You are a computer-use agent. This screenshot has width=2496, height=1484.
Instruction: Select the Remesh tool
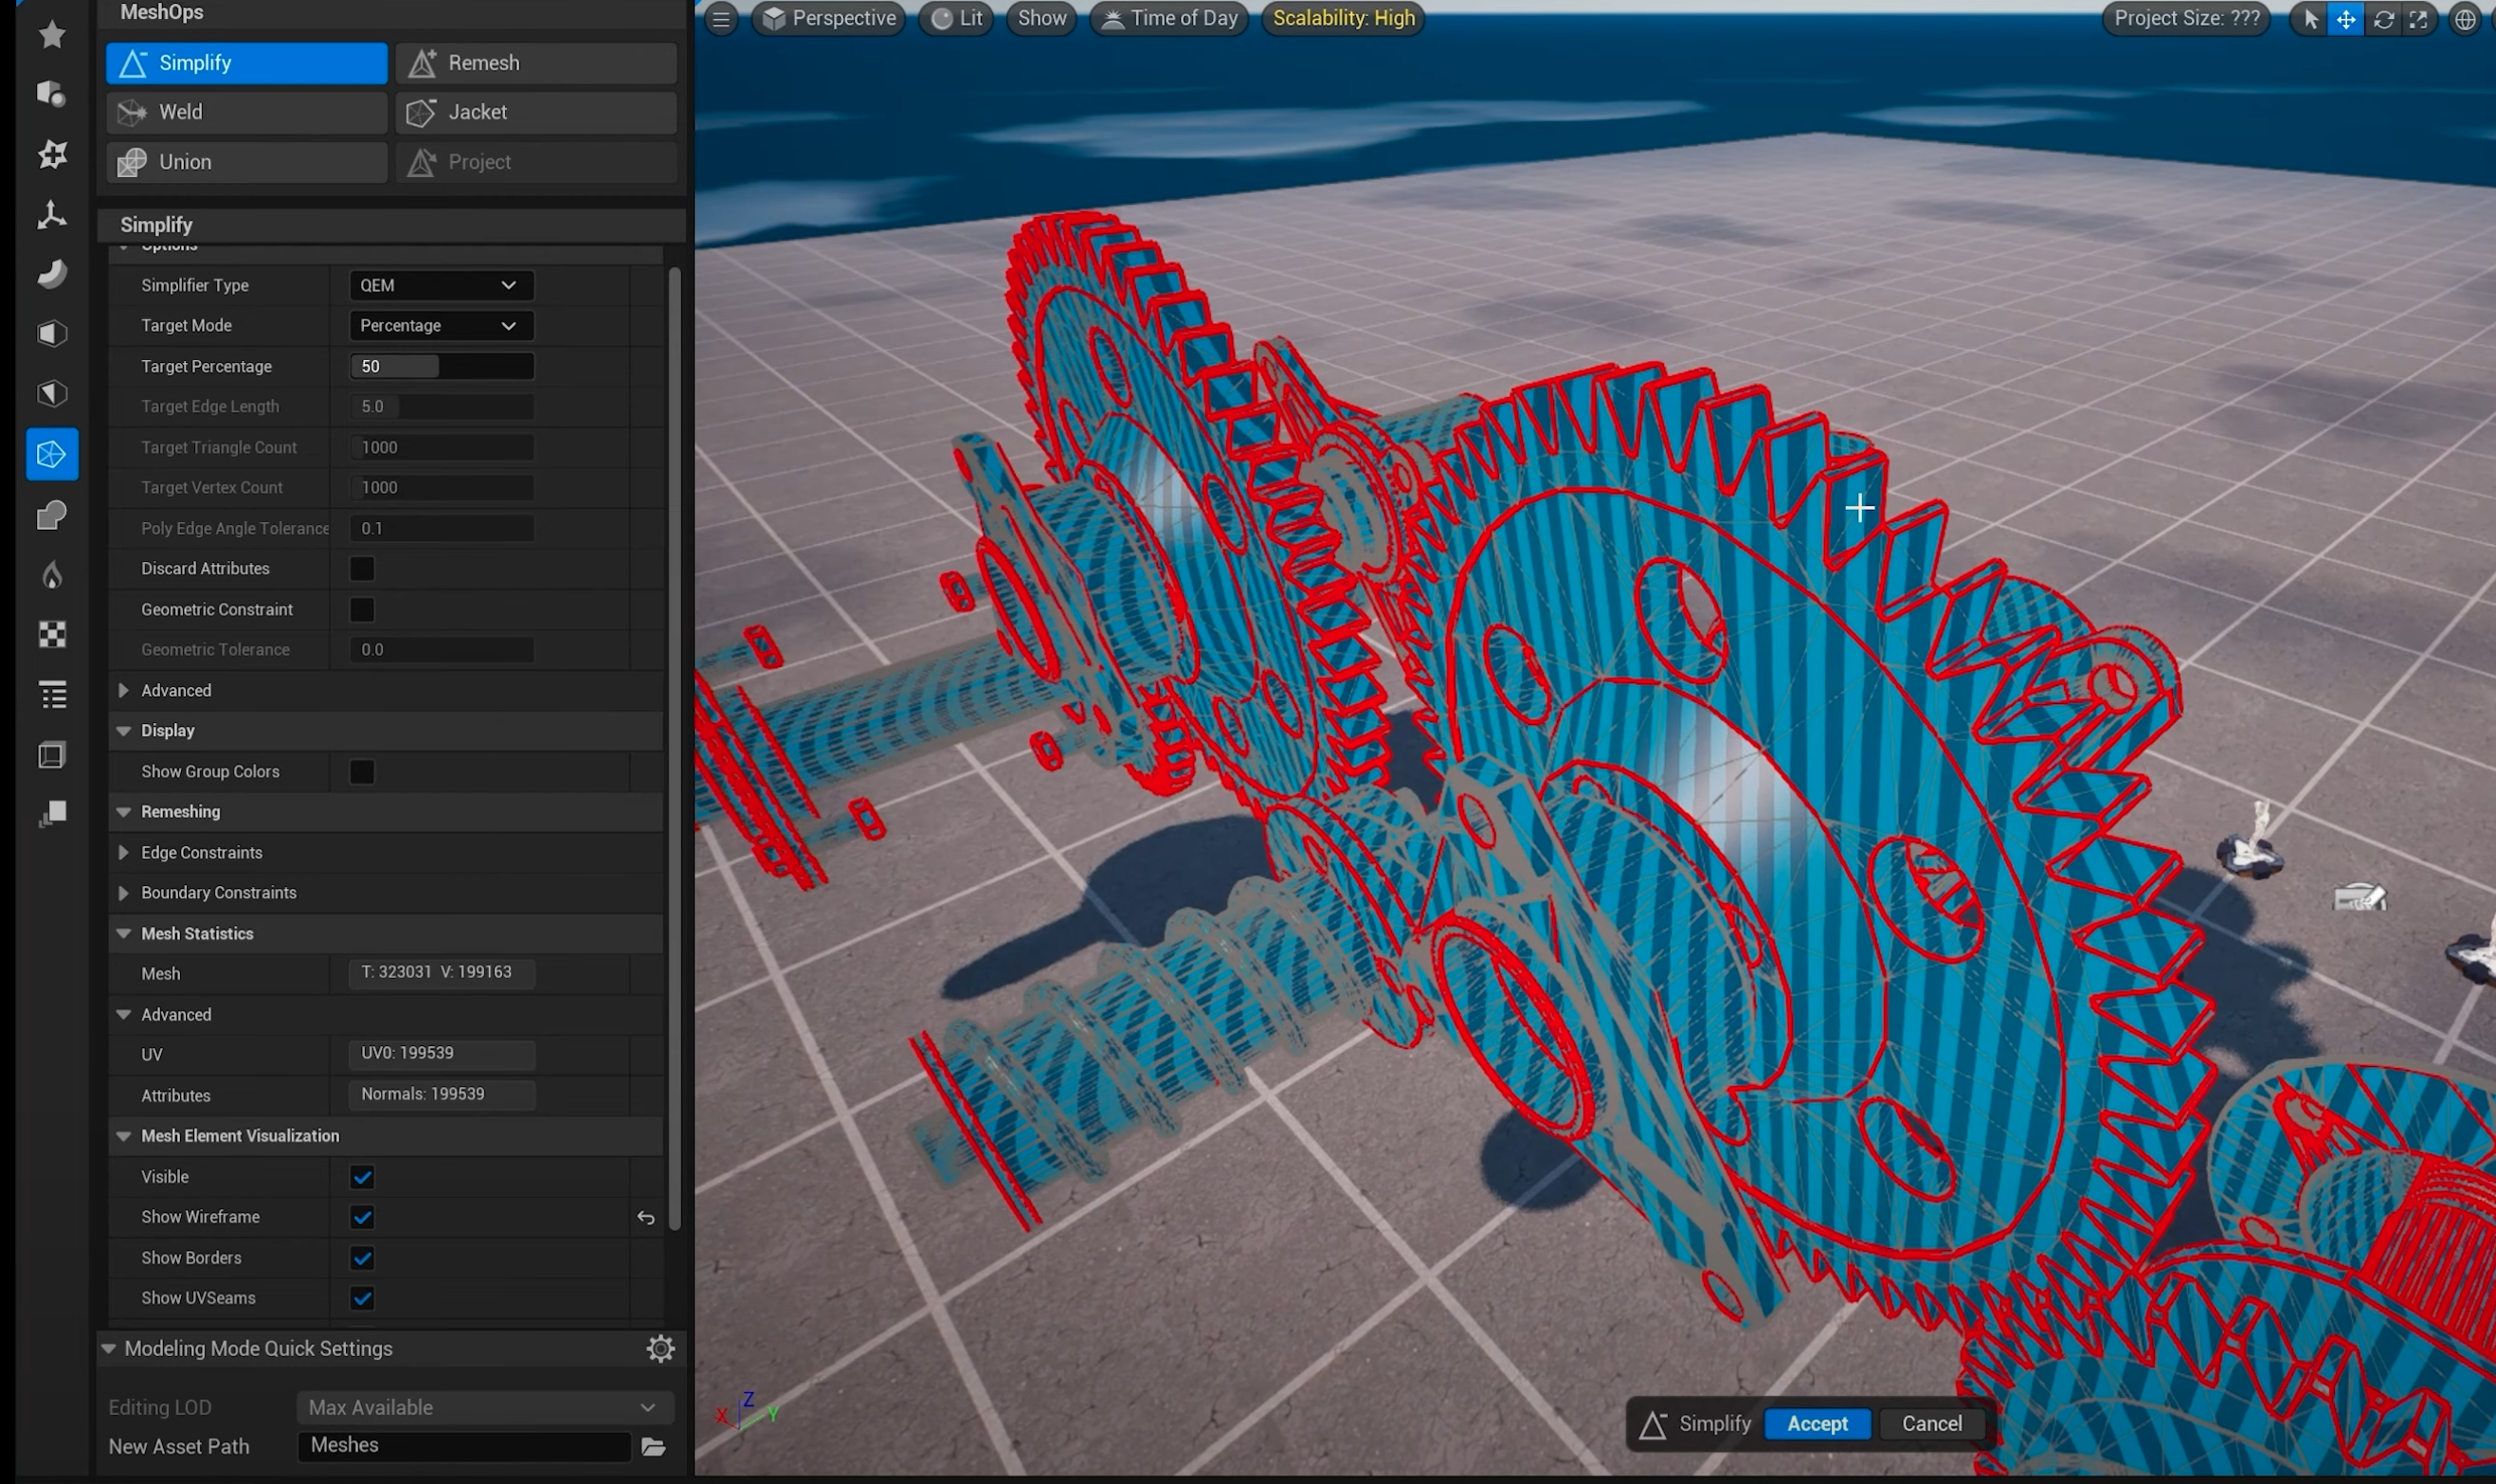tap(536, 63)
